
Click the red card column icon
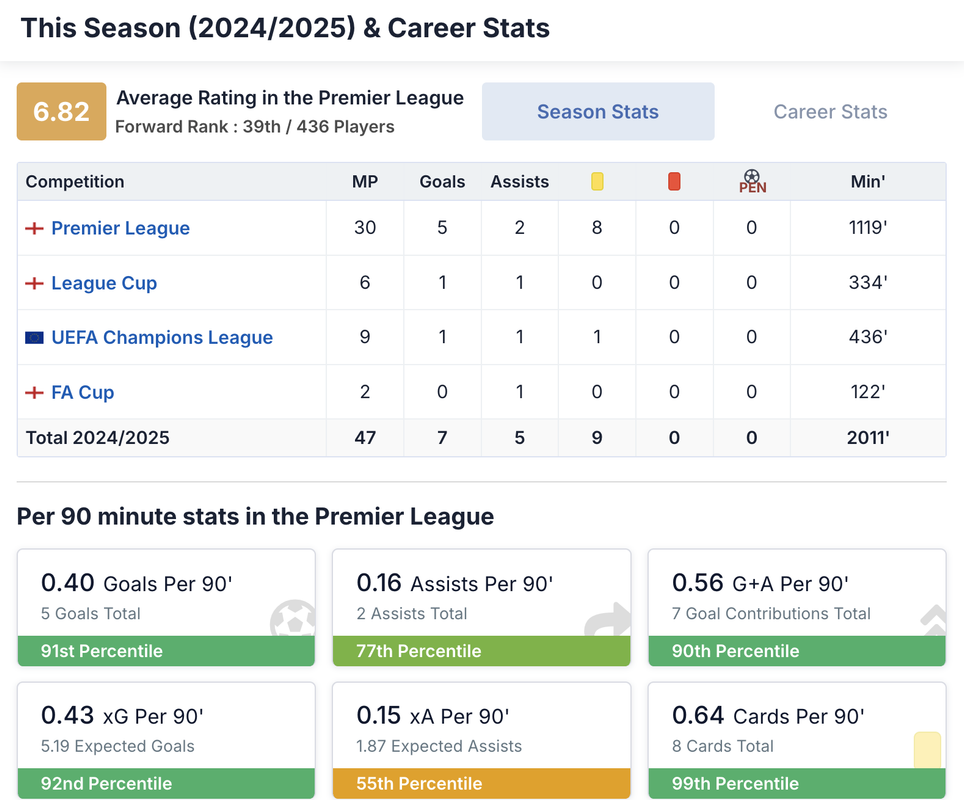674,182
